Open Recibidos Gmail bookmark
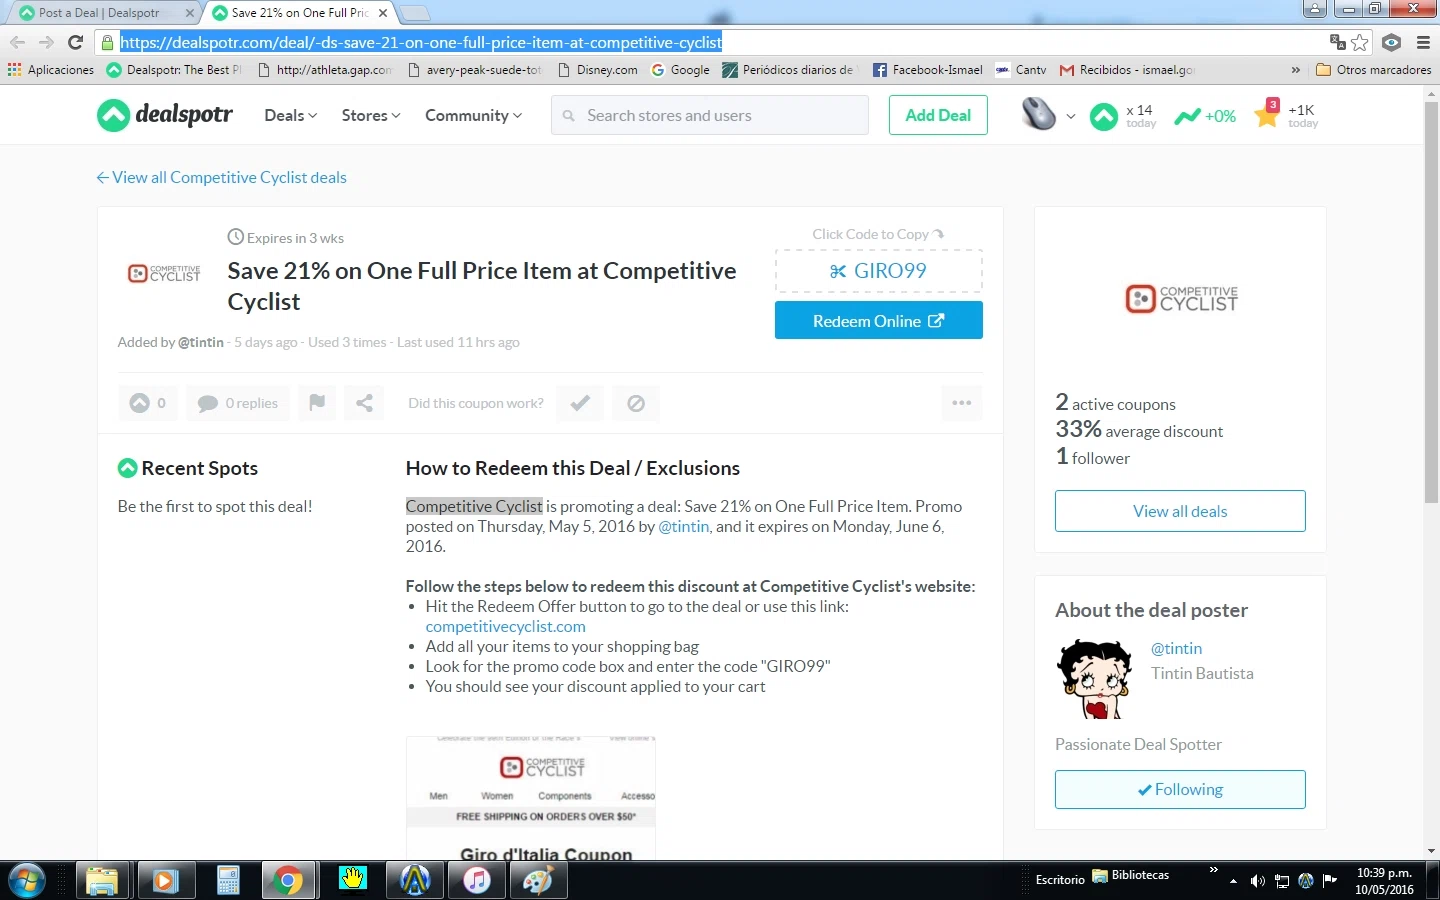Image resolution: width=1440 pixels, height=900 pixels. (1127, 70)
